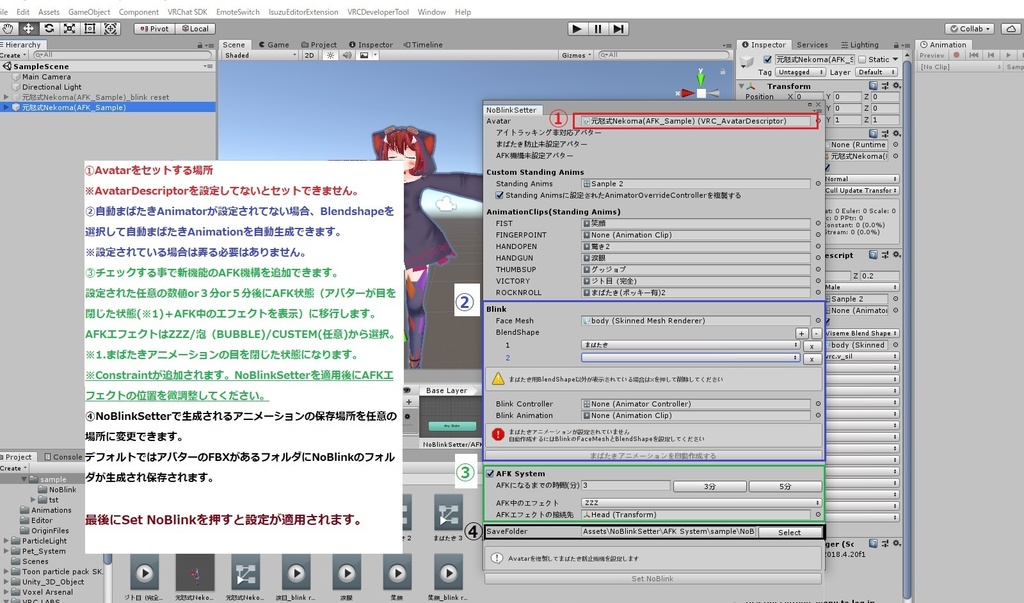Select the Rect Transform tool
The image size is (1024, 603).
(89, 29)
